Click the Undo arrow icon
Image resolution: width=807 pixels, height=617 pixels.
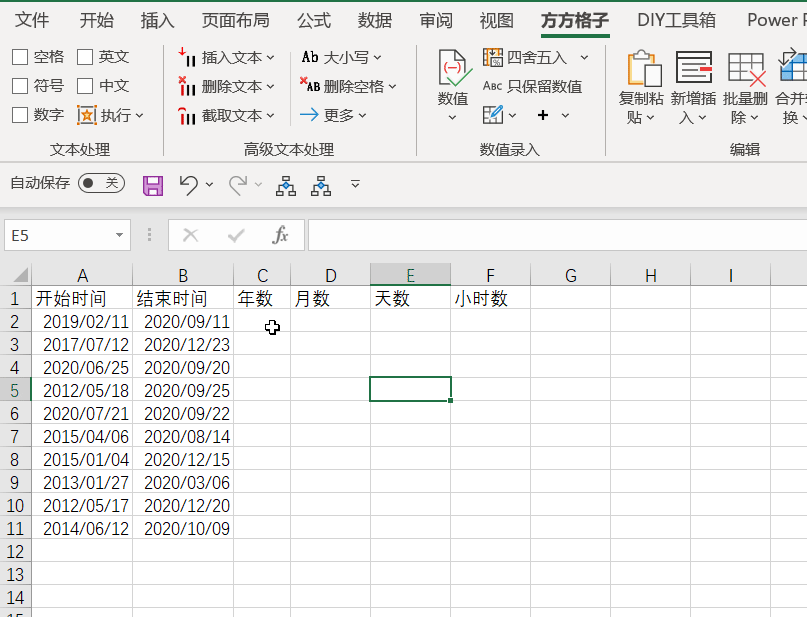click(188, 184)
